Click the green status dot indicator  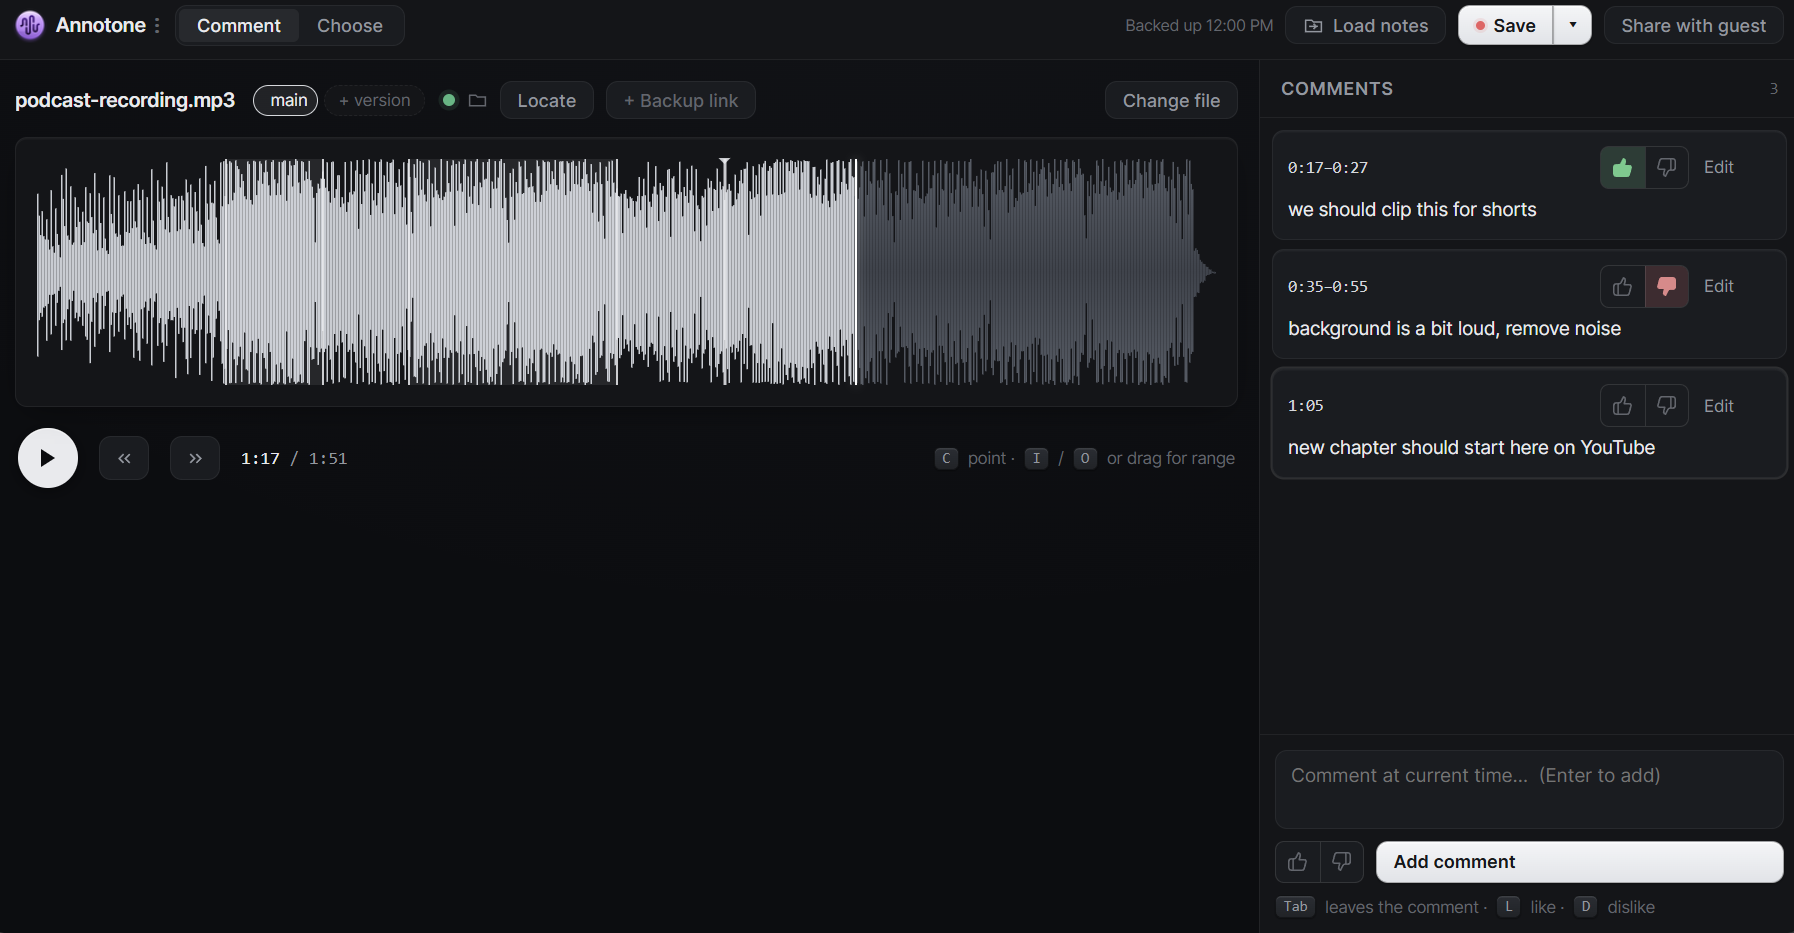pos(449,100)
